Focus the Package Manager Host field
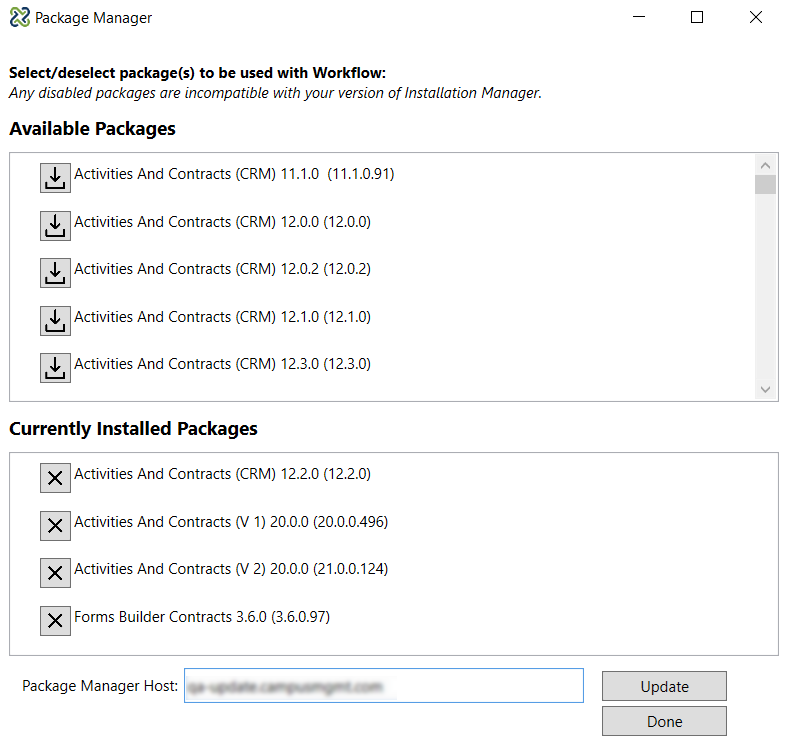Screen dimensions: 786x744 click(x=383, y=686)
